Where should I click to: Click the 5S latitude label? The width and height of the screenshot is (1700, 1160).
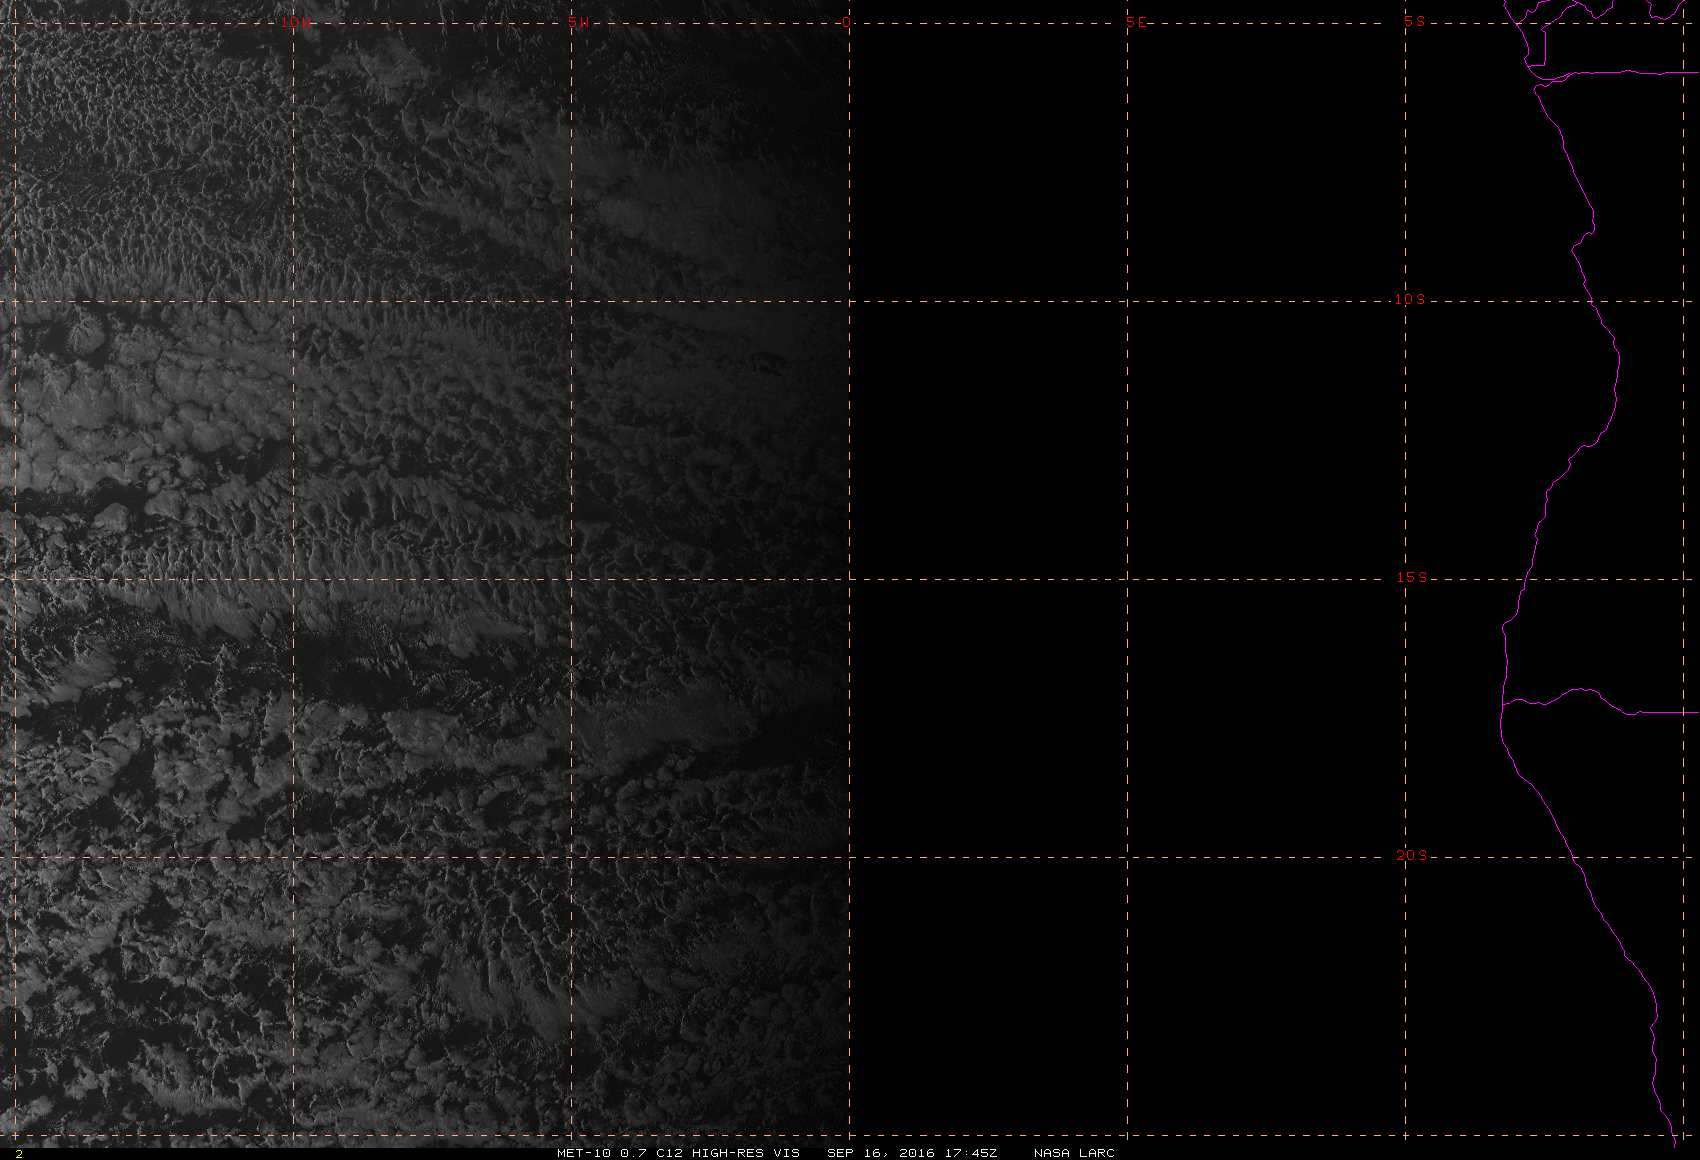1415,21
